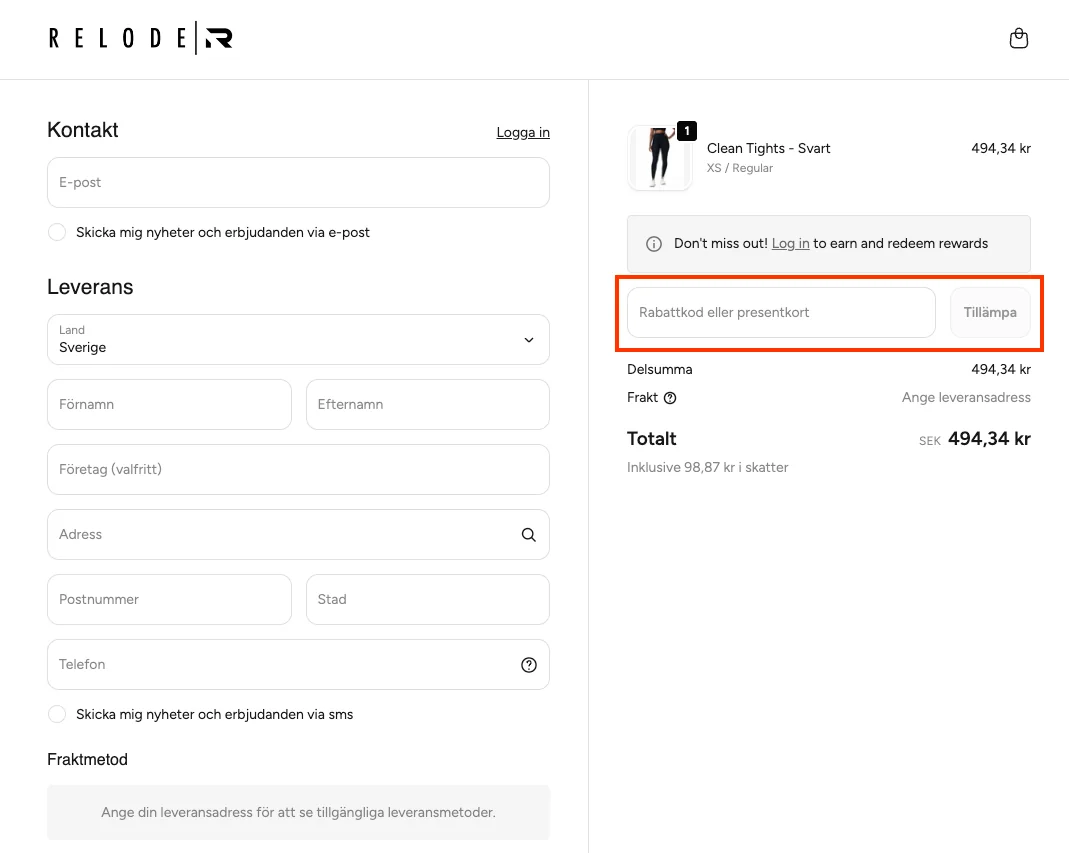Image resolution: width=1069 pixels, height=853 pixels.
Task: Click the Frakt info question icon
Action: pyautogui.click(x=670, y=398)
